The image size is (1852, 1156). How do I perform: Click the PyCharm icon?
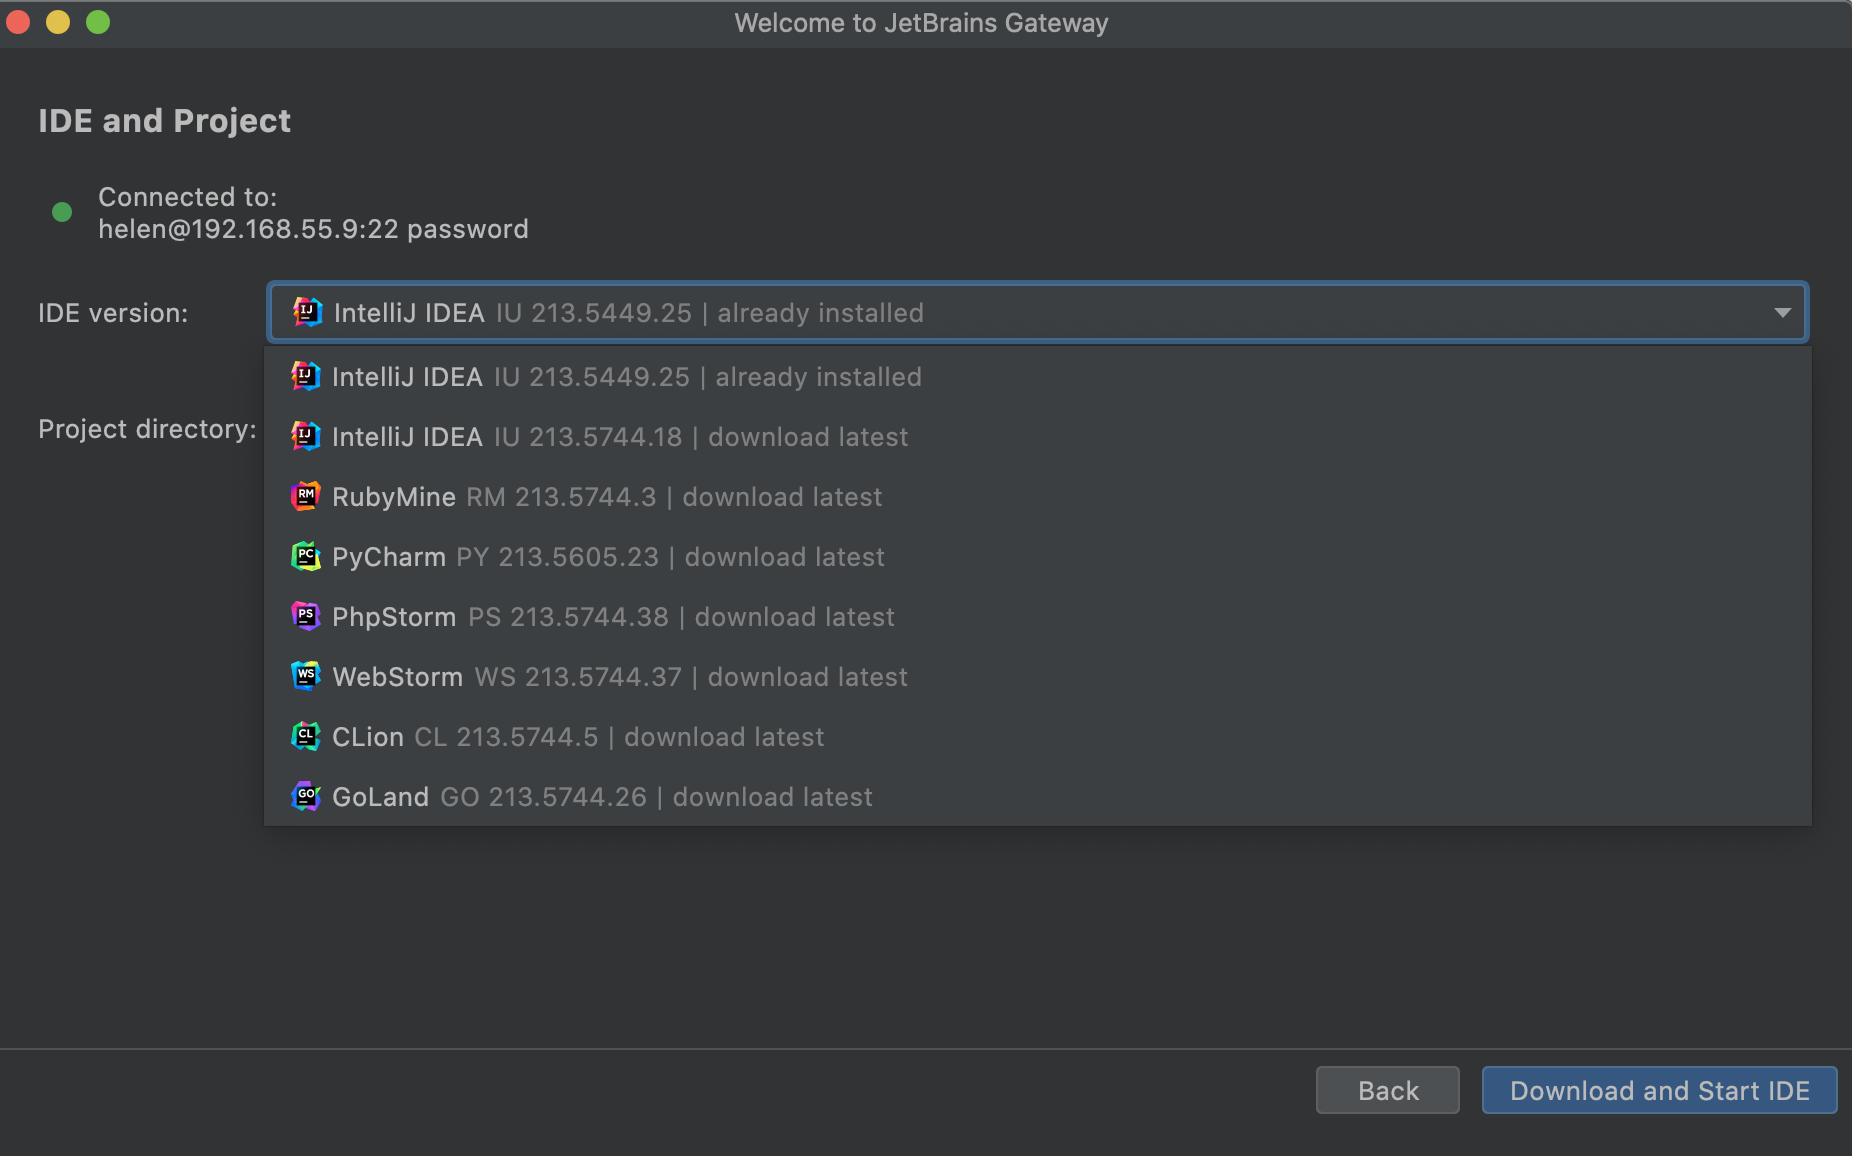306,557
